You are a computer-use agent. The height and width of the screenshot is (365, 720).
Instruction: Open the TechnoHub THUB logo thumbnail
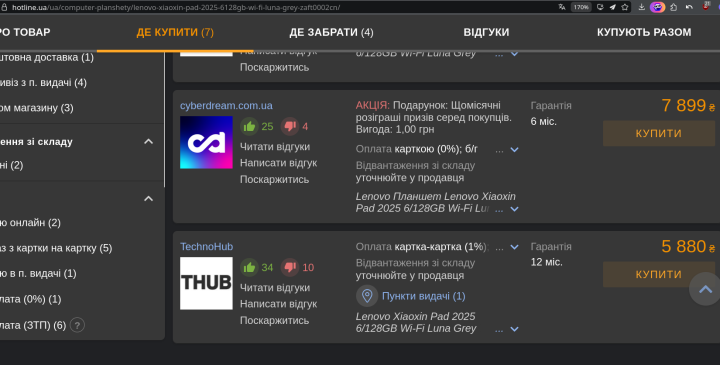coord(206,283)
